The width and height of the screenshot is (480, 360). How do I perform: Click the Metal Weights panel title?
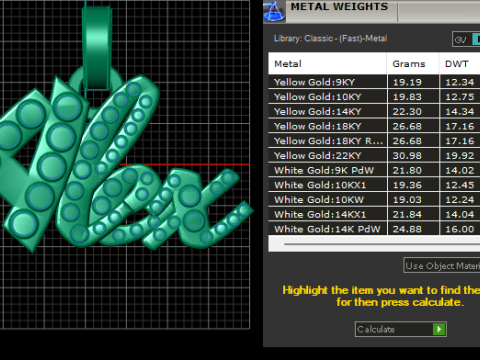click(339, 7)
